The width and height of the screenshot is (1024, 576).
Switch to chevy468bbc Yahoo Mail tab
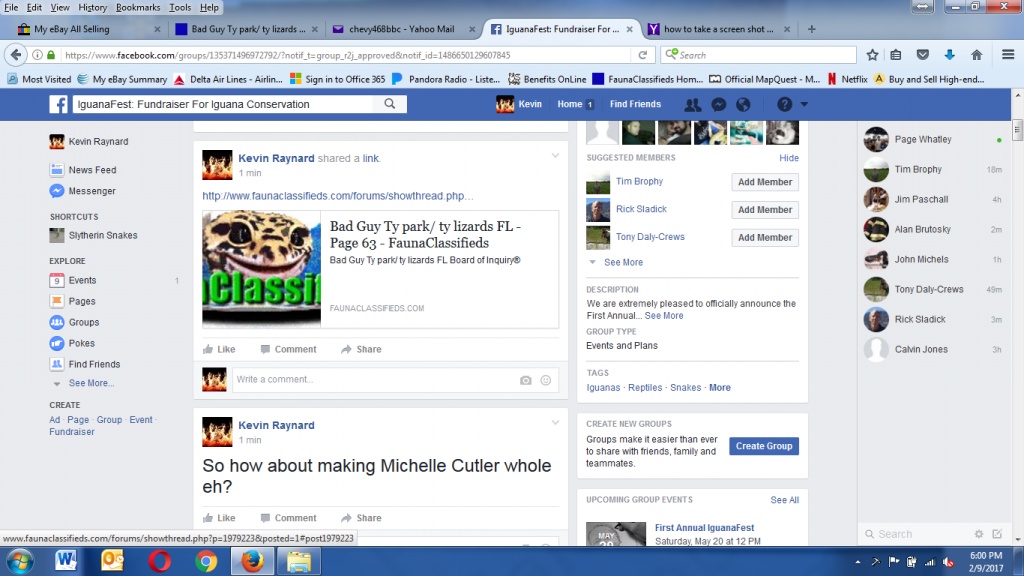coord(401,29)
